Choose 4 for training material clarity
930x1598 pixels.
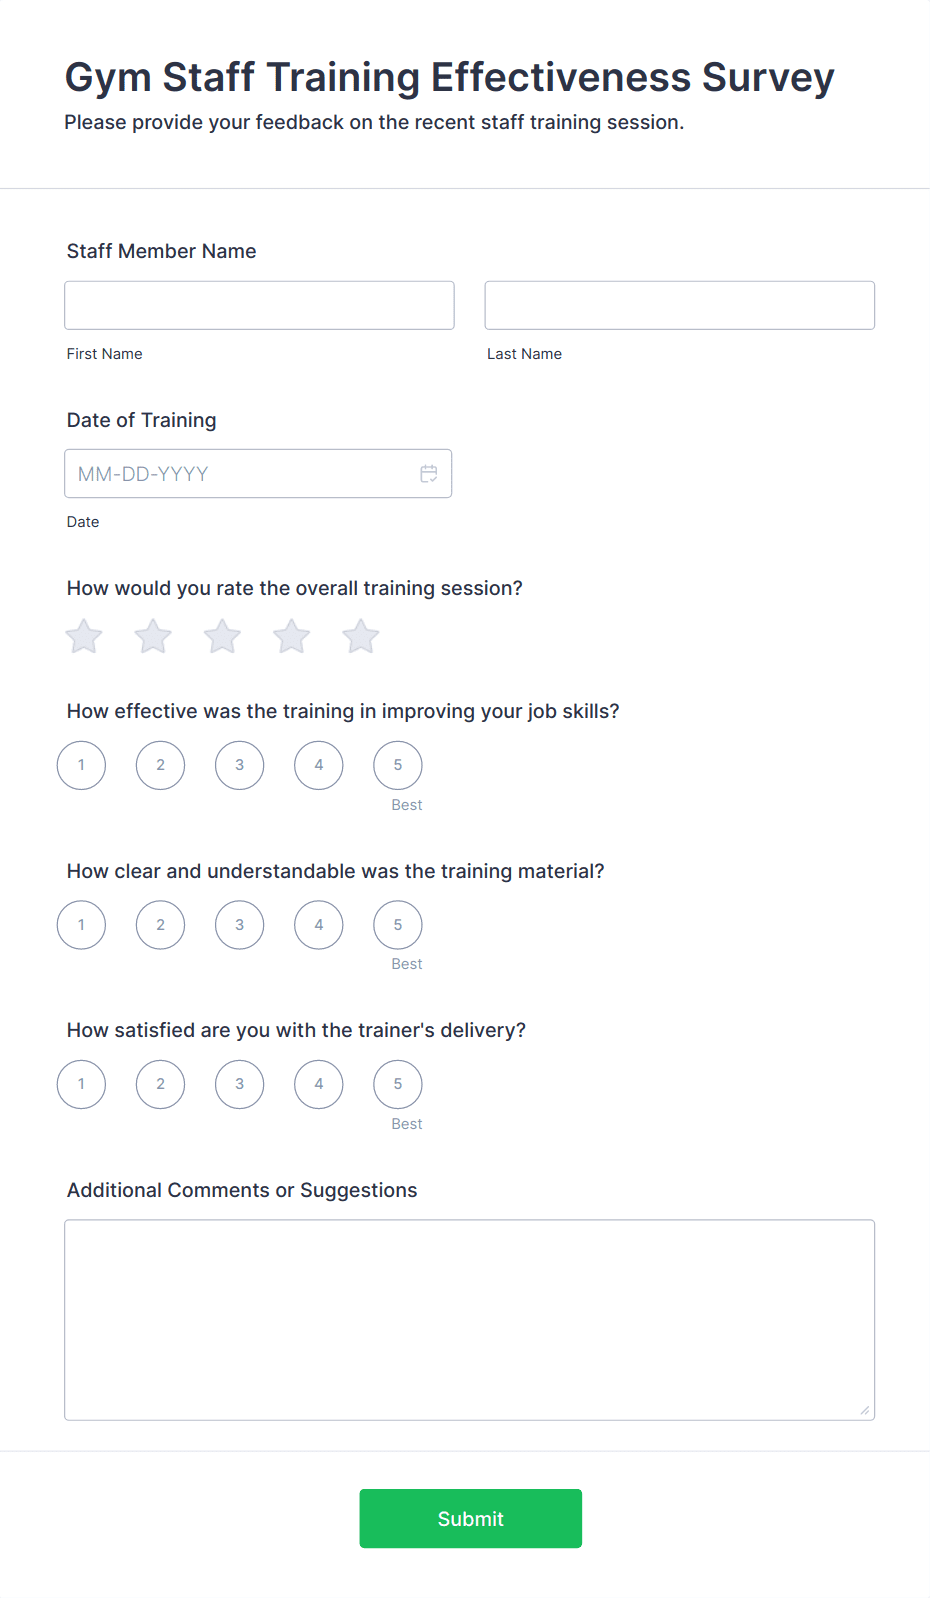[319, 925]
